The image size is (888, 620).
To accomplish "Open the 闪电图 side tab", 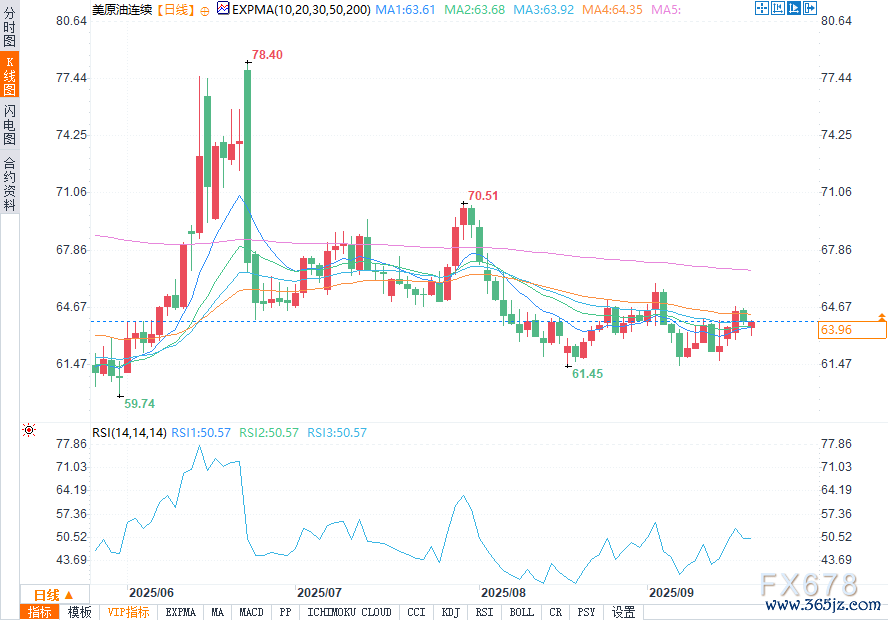I will coord(9,124).
